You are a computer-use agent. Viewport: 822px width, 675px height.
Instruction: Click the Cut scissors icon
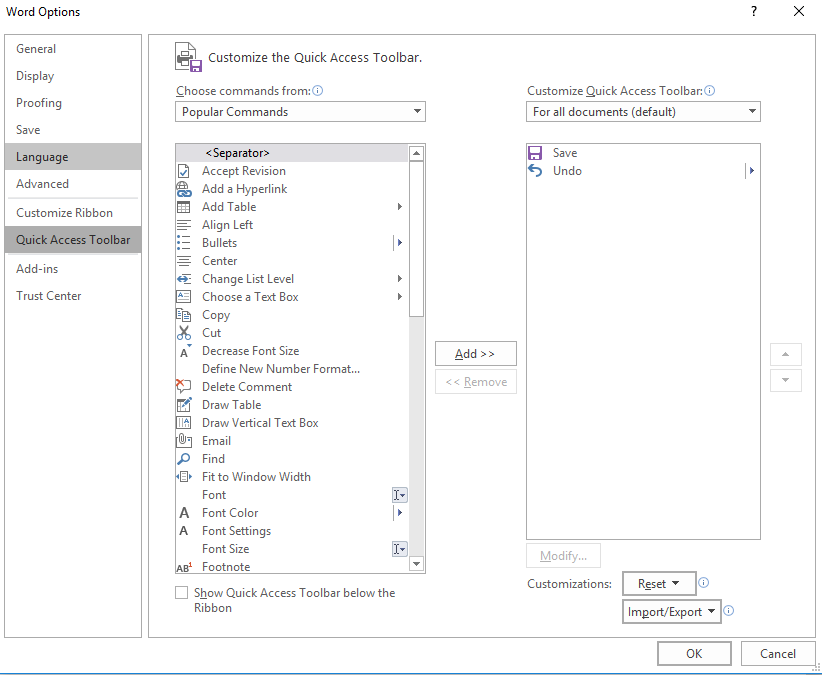tap(183, 333)
